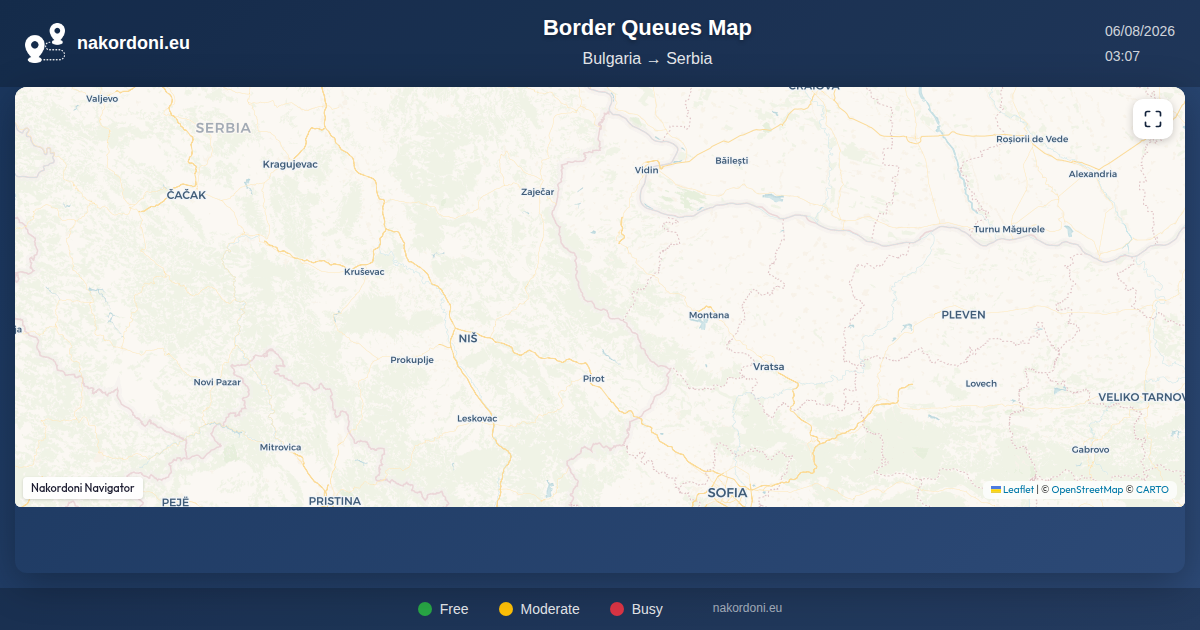Screen dimensions: 1200x630
Task: Click the Bulgaria → Serbia subtitle
Action: point(647,59)
